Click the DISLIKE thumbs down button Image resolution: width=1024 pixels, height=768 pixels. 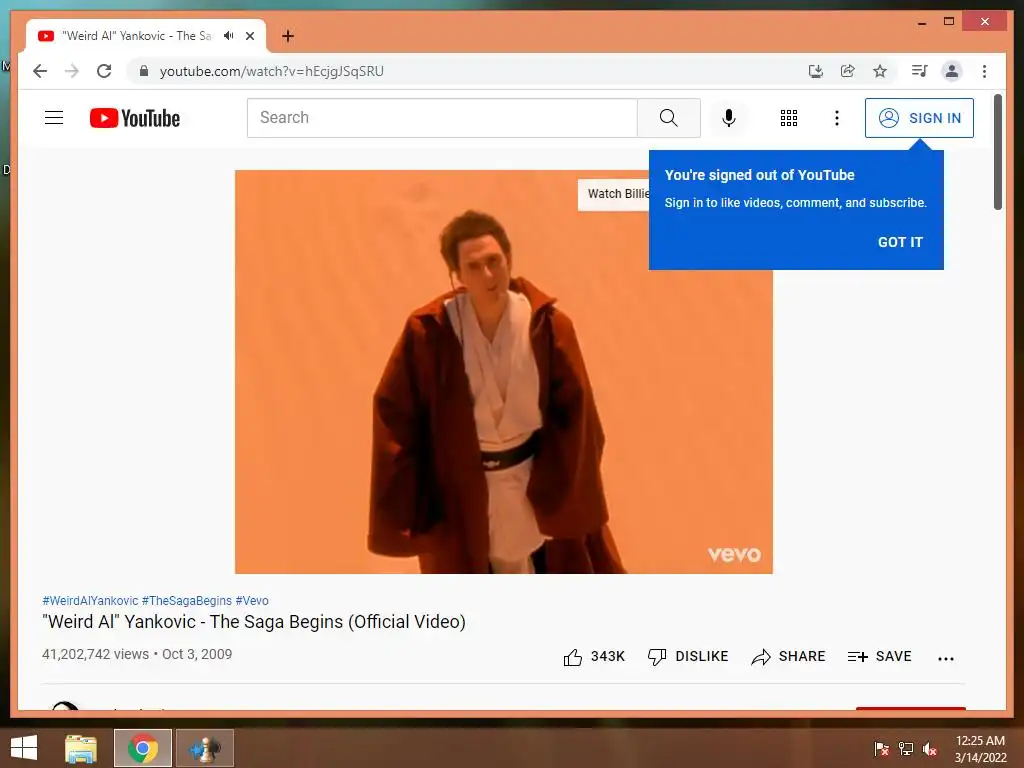coord(688,657)
